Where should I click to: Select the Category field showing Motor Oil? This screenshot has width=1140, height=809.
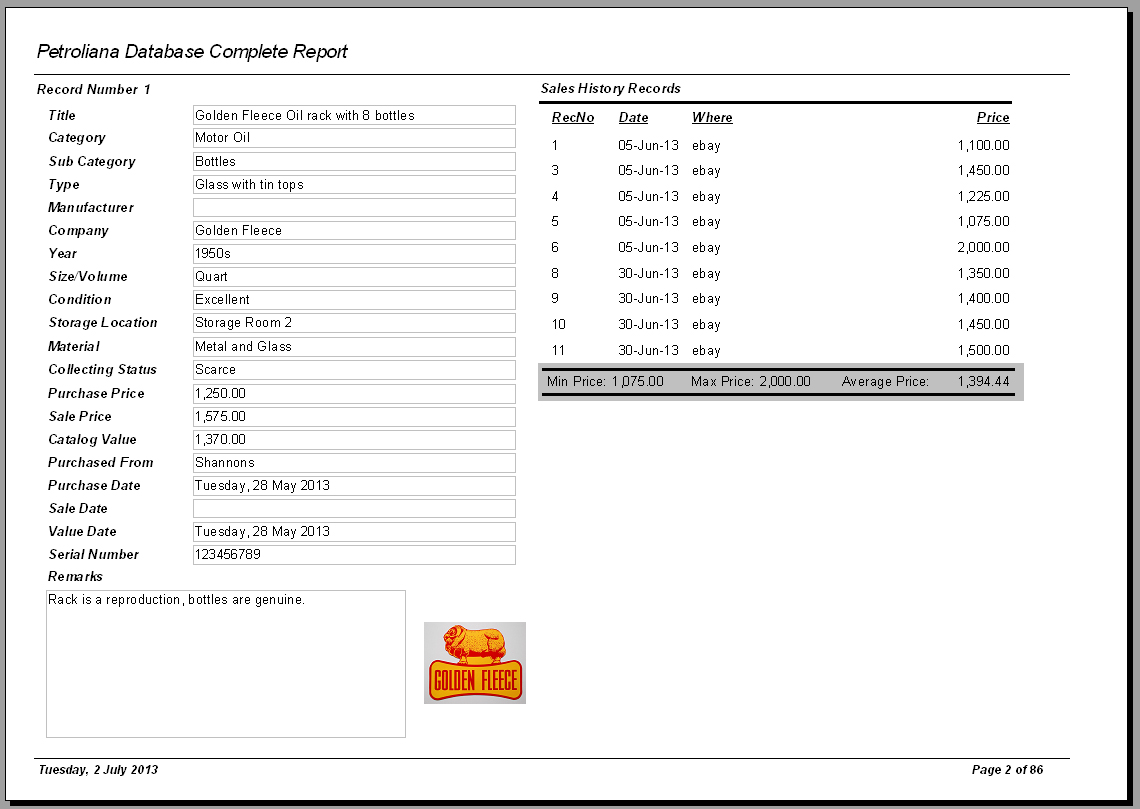pos(354,138)
